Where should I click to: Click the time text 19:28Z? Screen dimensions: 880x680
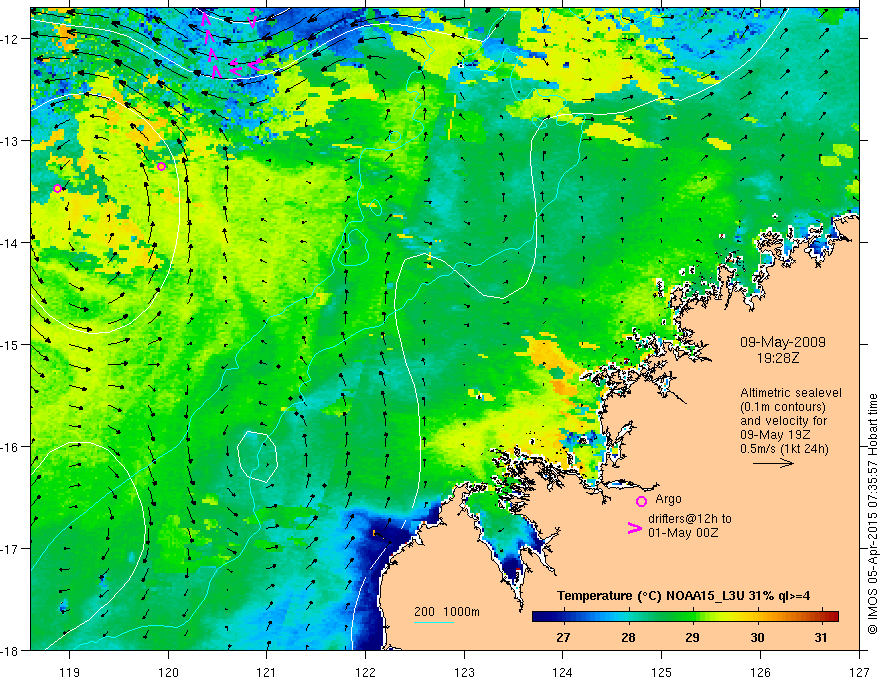(x=778, y=357)
